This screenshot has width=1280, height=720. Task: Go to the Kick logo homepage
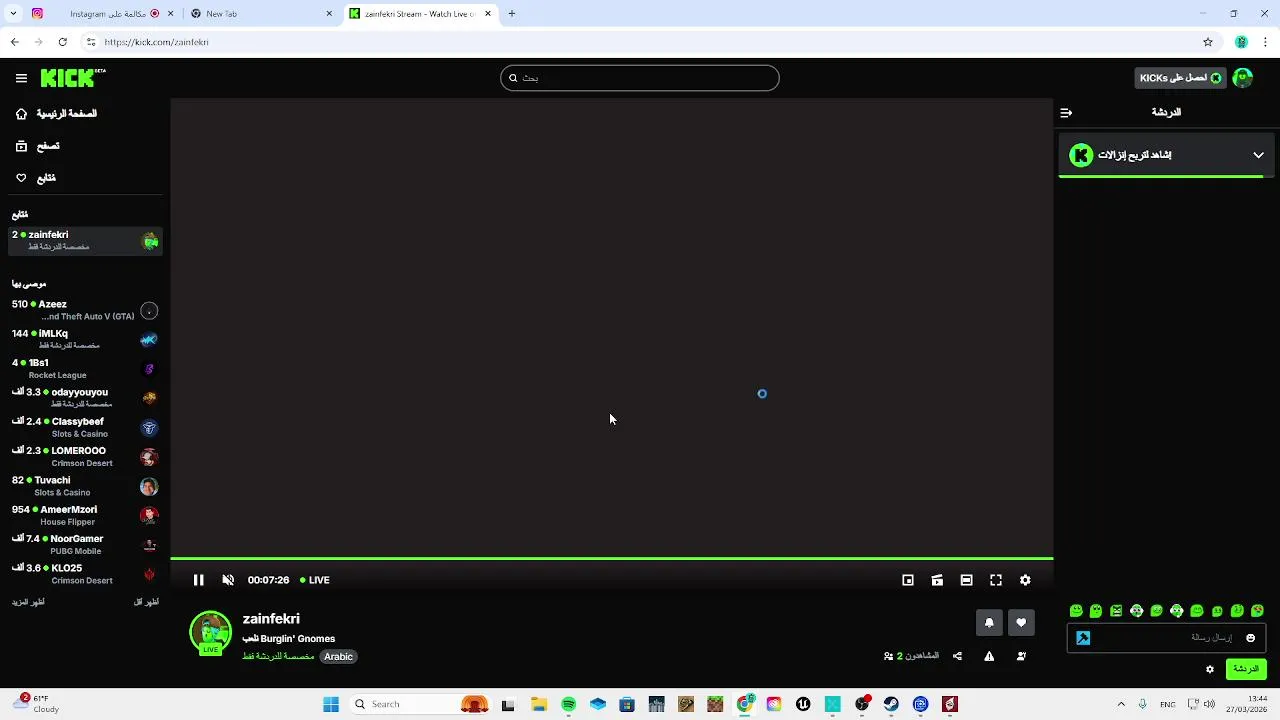[x=73, y=78]
